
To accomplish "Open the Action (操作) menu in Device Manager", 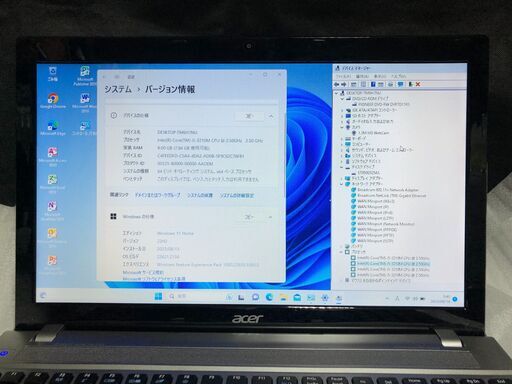I will pyautogui.click(x=362, y=76).
